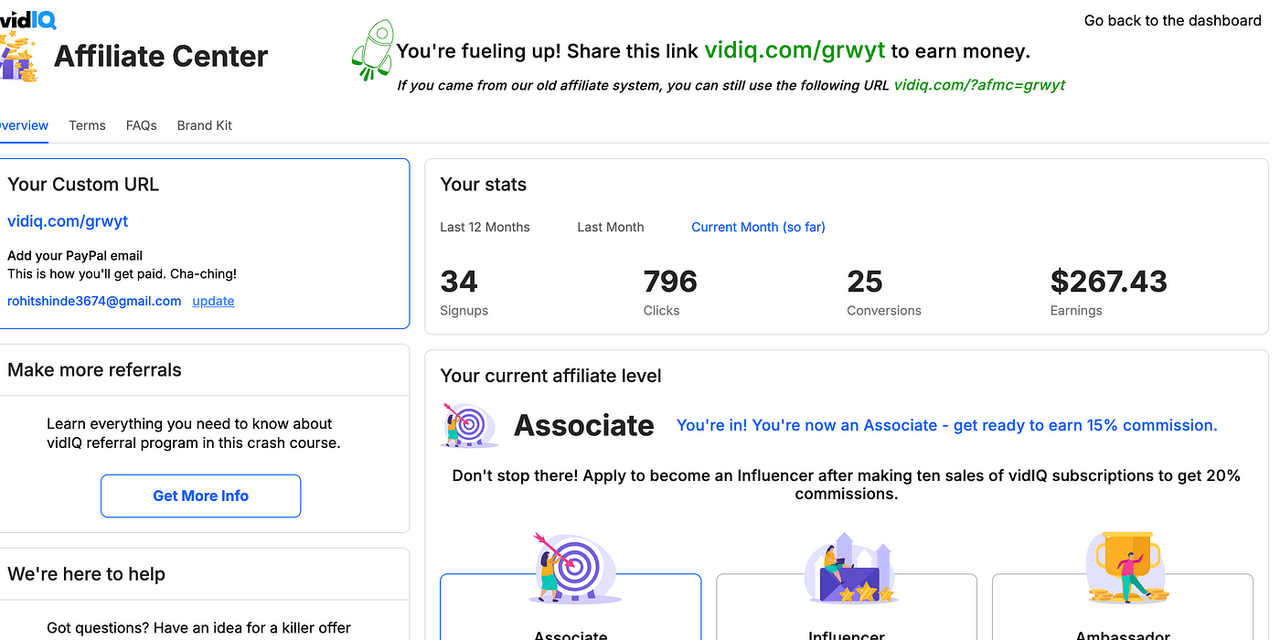This screenshot has height=640, width=1280.
Task: Select the Influencer level card illustration
Action: click(847, 567)
